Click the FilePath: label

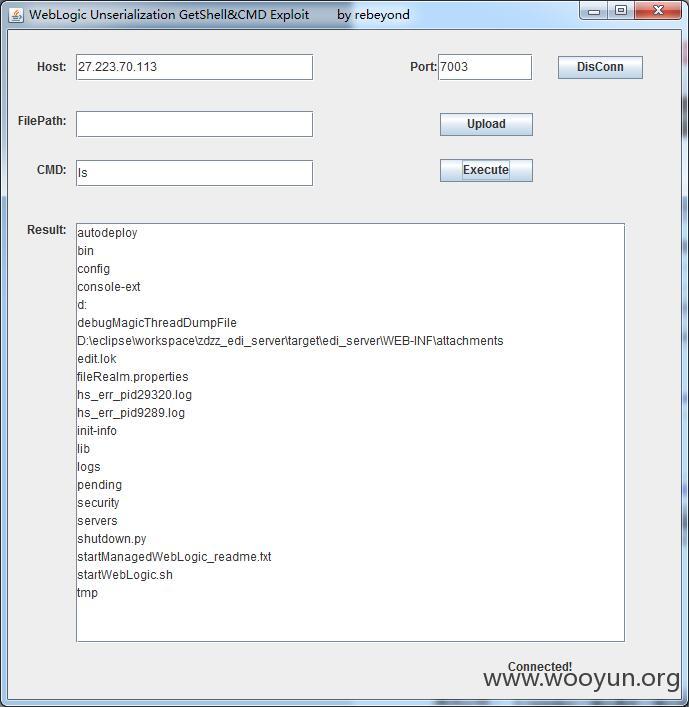(x=42, y=121)
